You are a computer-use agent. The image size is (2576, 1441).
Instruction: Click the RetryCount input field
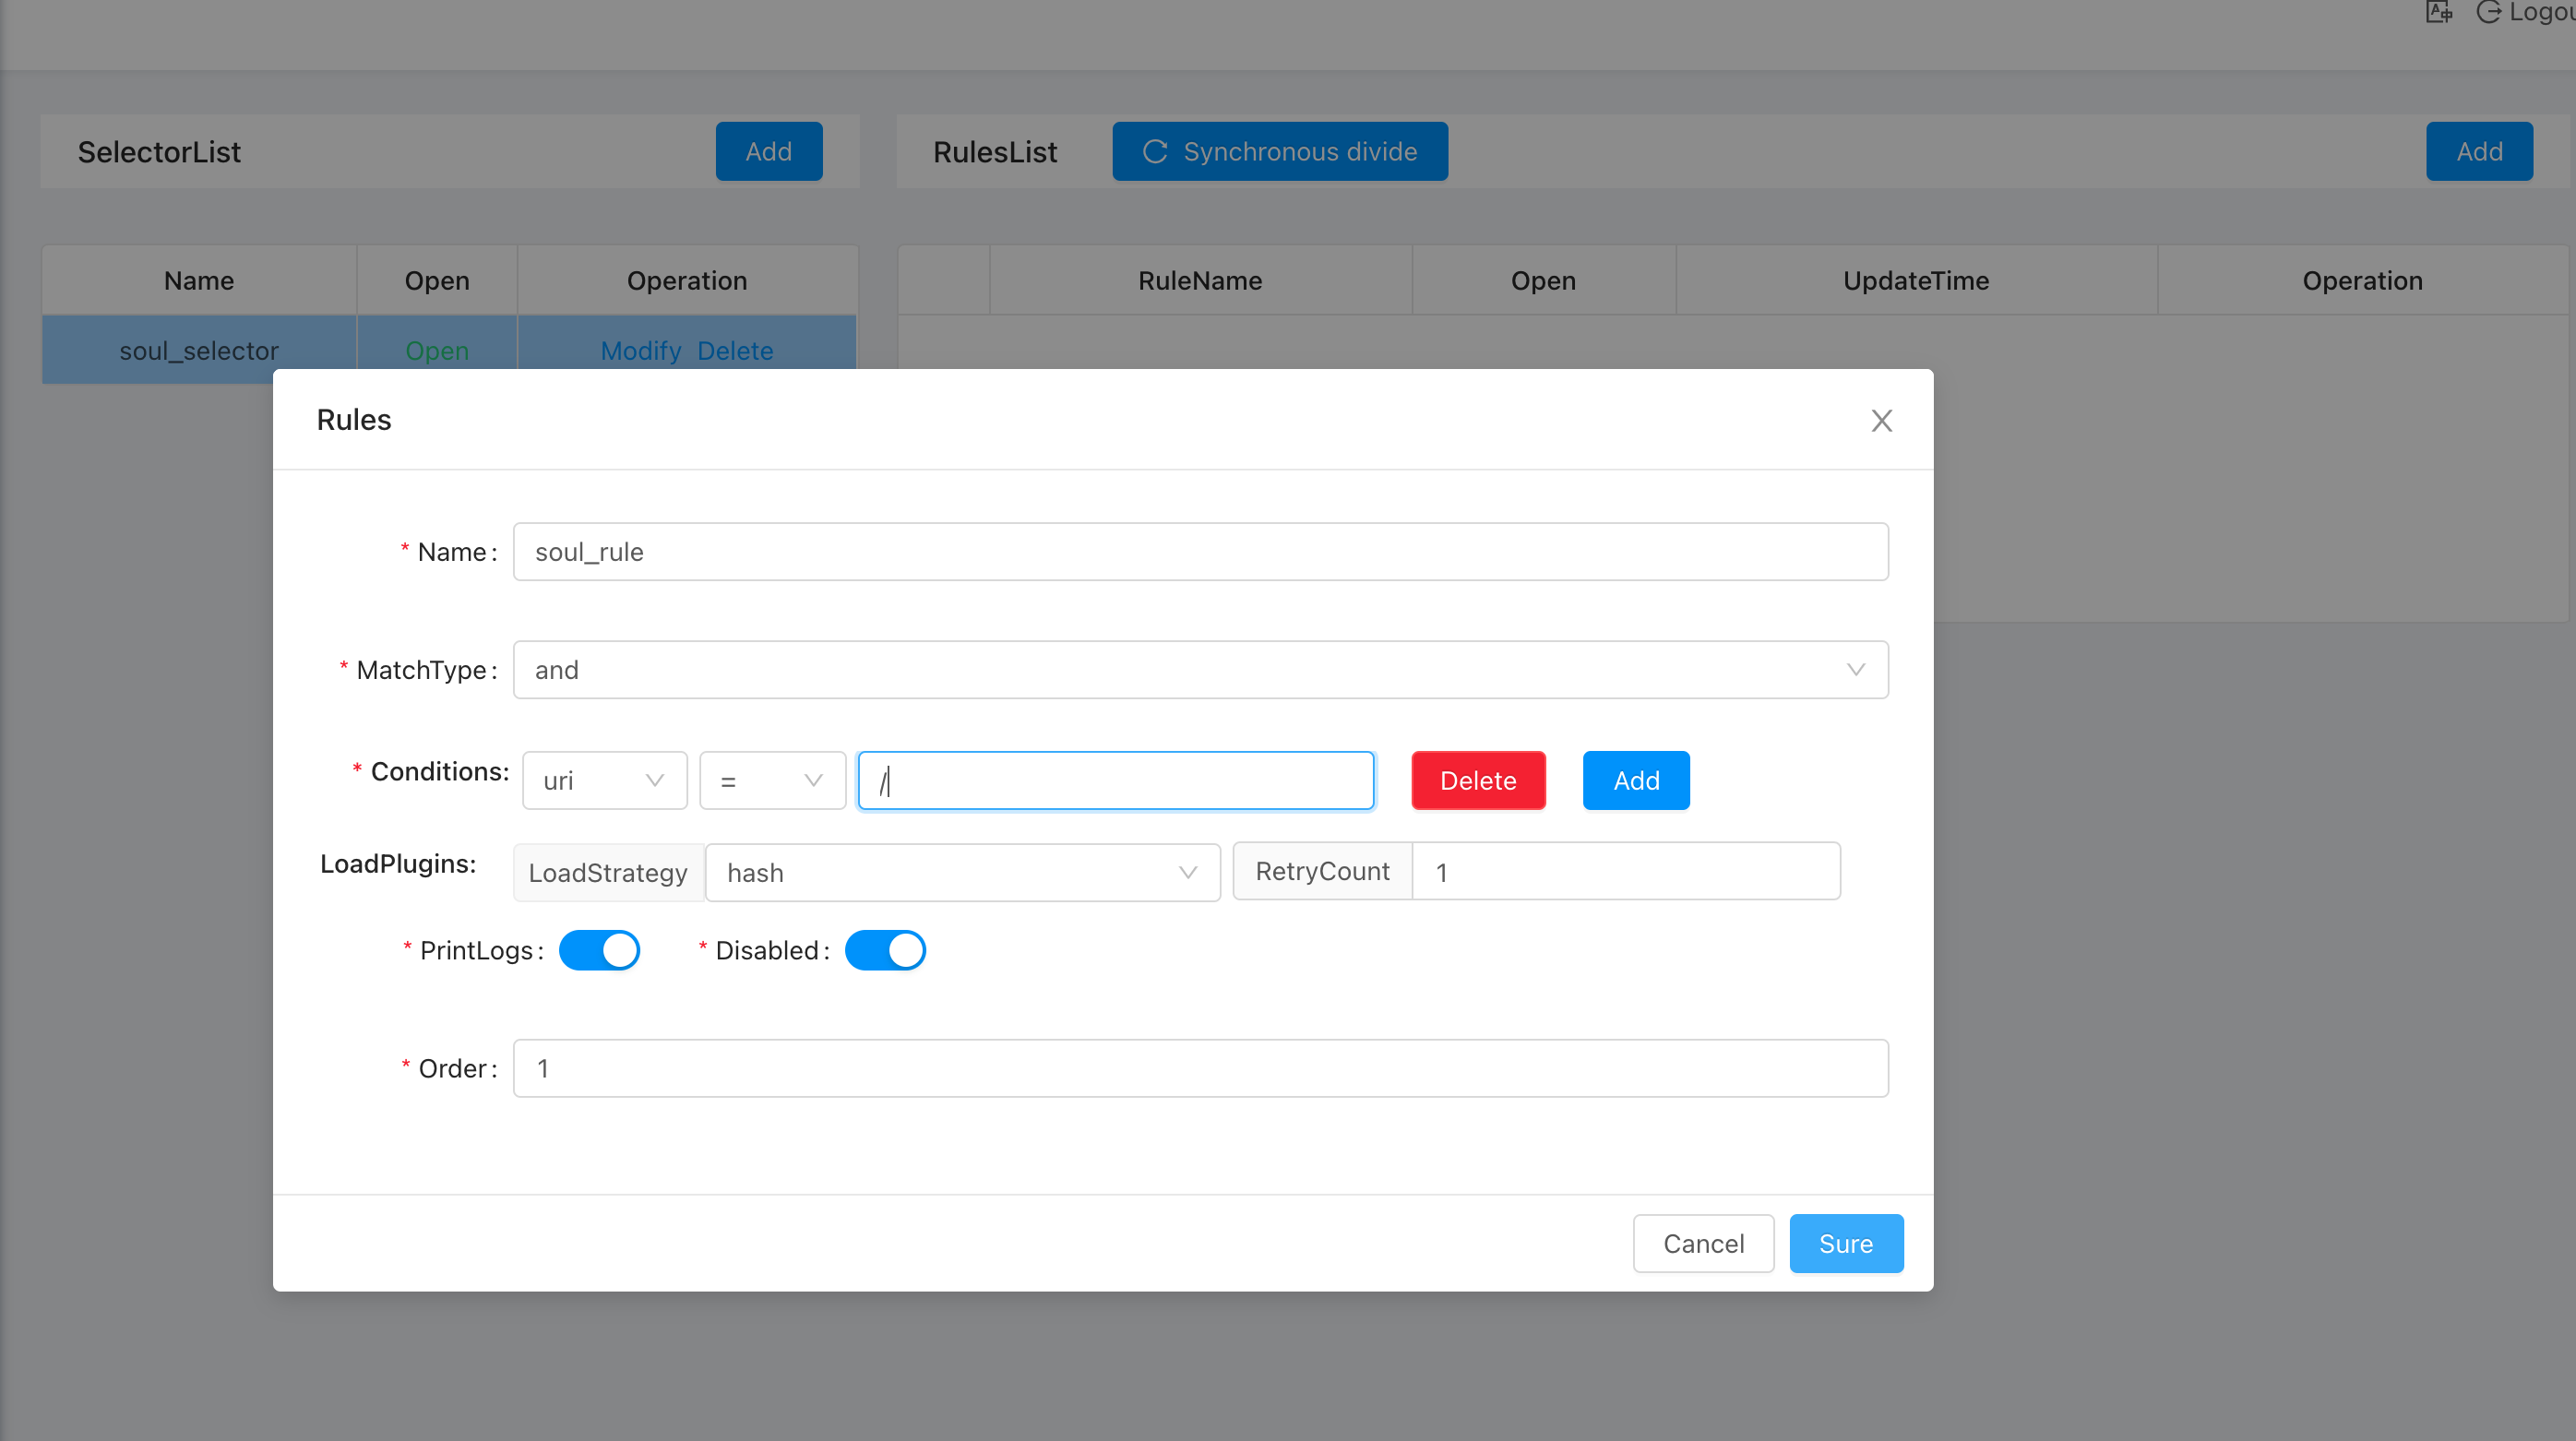1625,872
